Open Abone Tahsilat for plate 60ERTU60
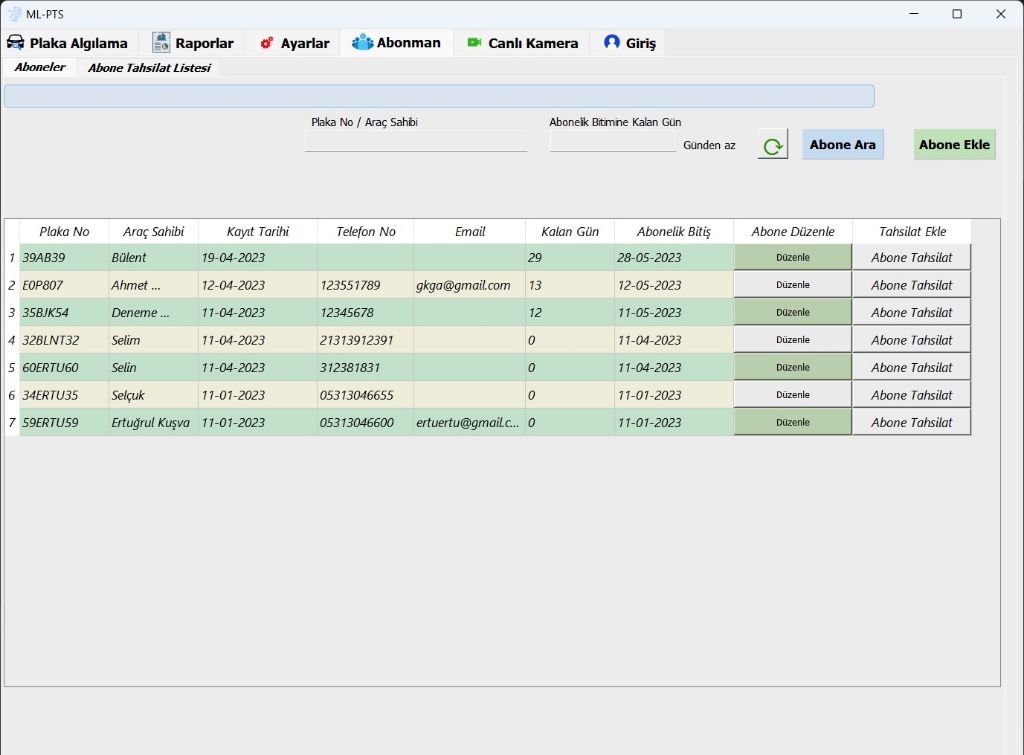Image resolution: width=1024 pixels, height=755 pixels. 912,367
